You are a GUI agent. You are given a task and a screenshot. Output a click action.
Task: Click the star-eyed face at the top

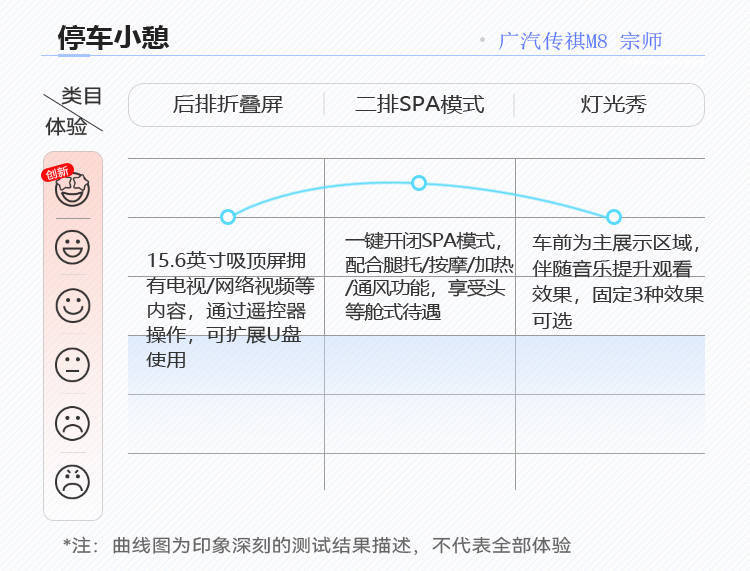click(73, 190)
